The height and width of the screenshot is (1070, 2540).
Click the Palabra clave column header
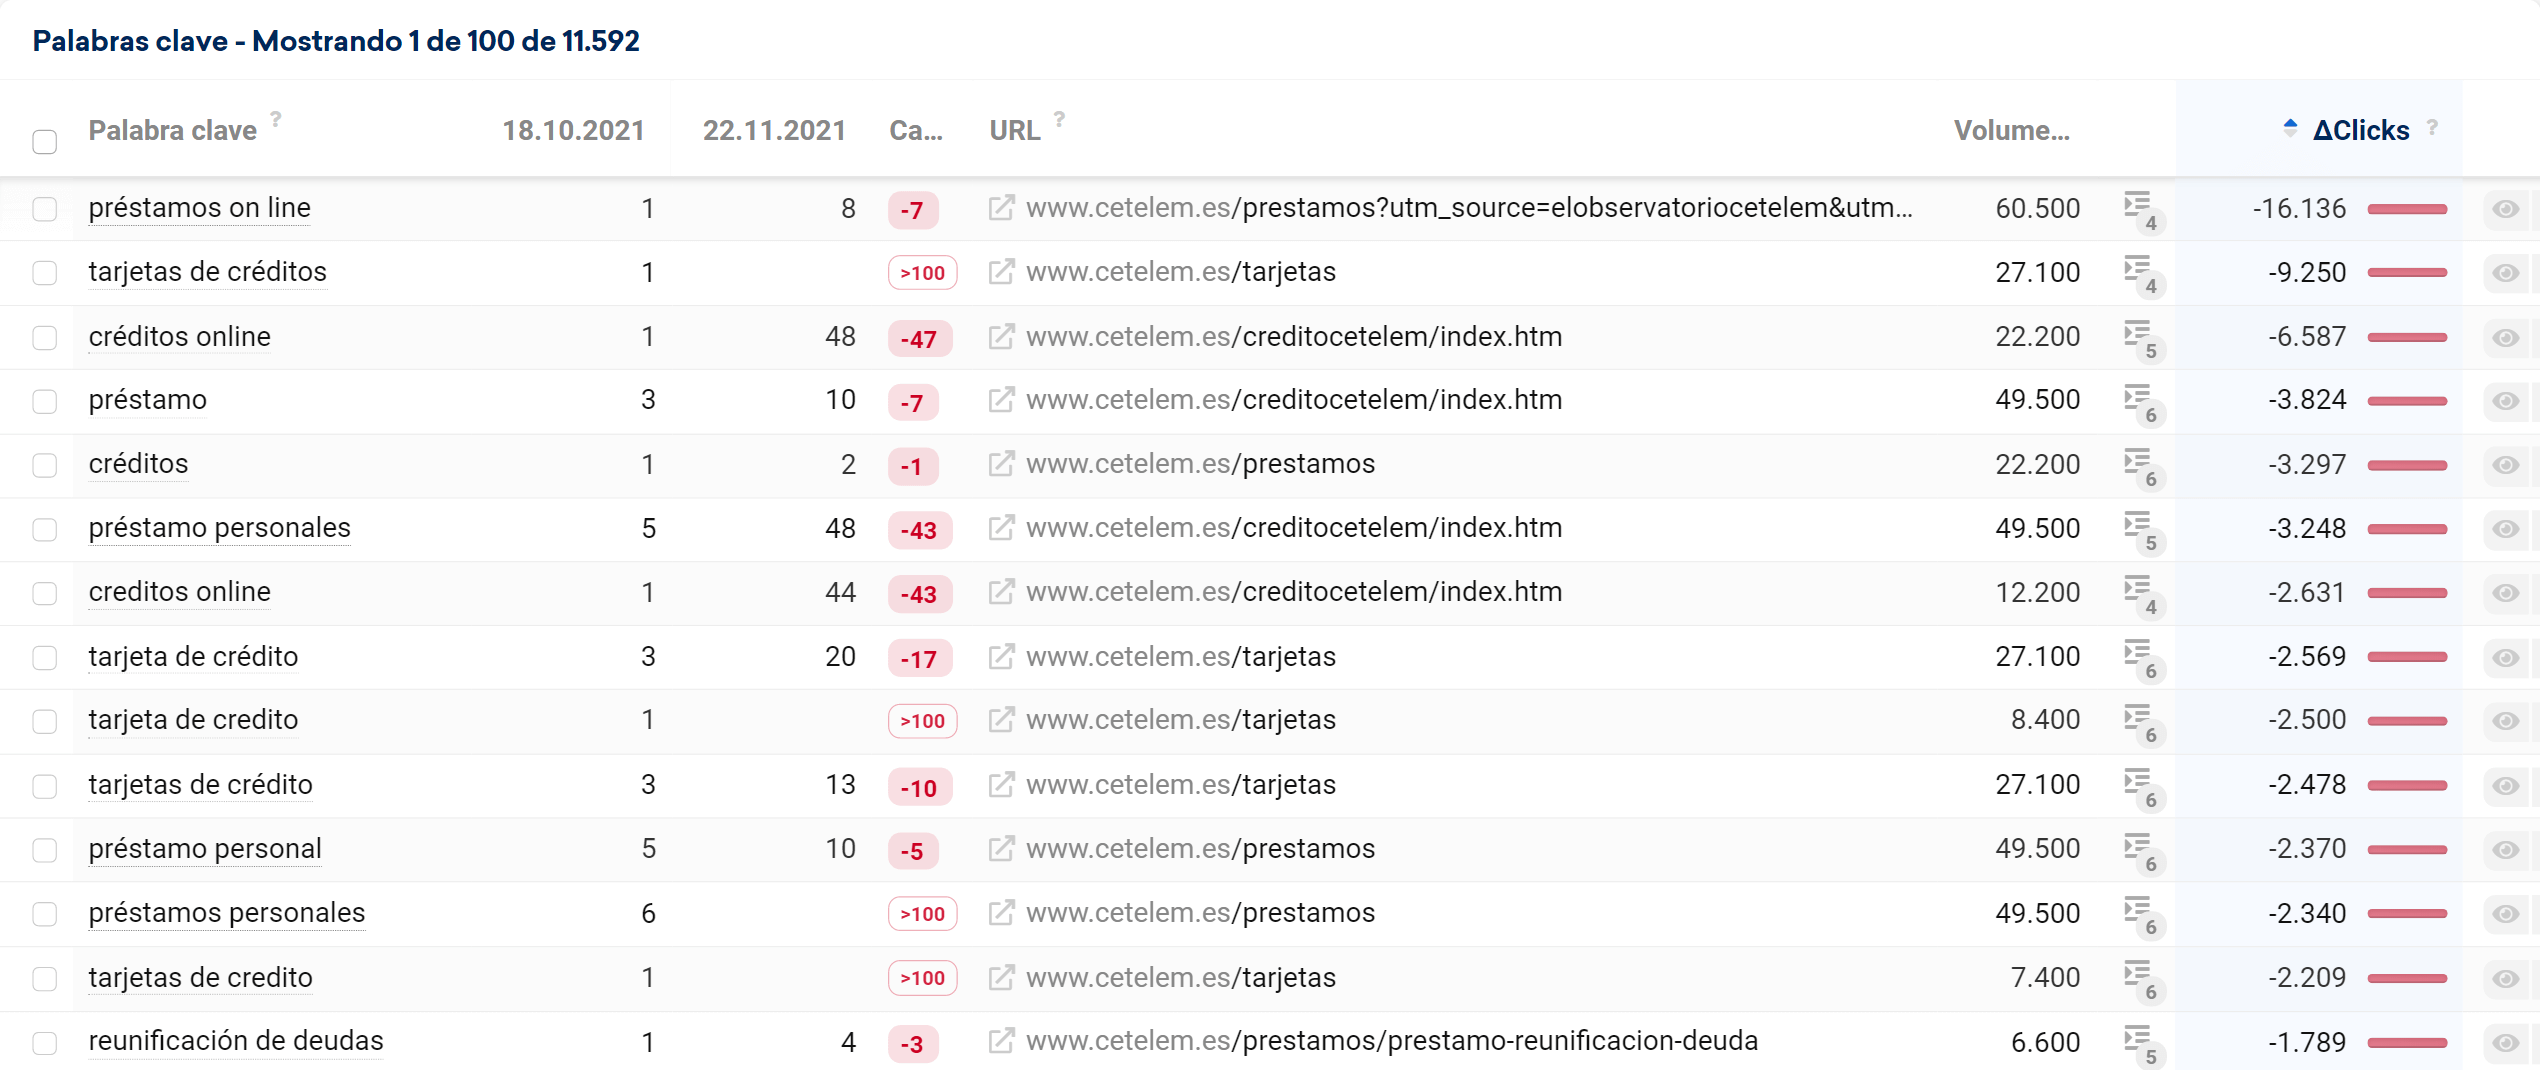[172, 131]
